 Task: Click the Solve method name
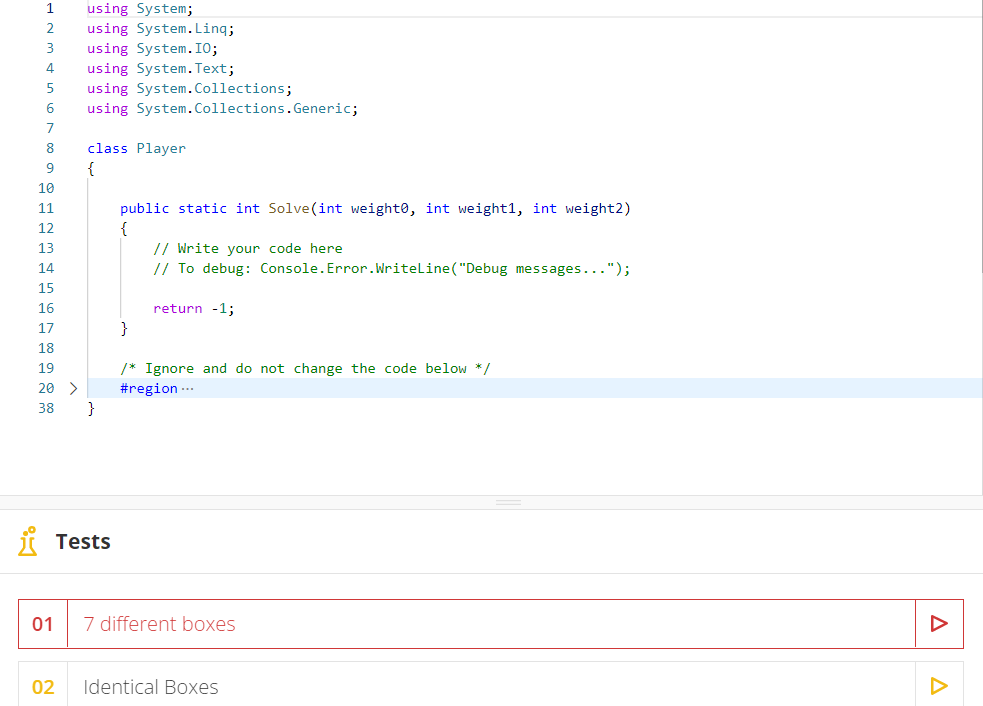click(x=289, y=208)
